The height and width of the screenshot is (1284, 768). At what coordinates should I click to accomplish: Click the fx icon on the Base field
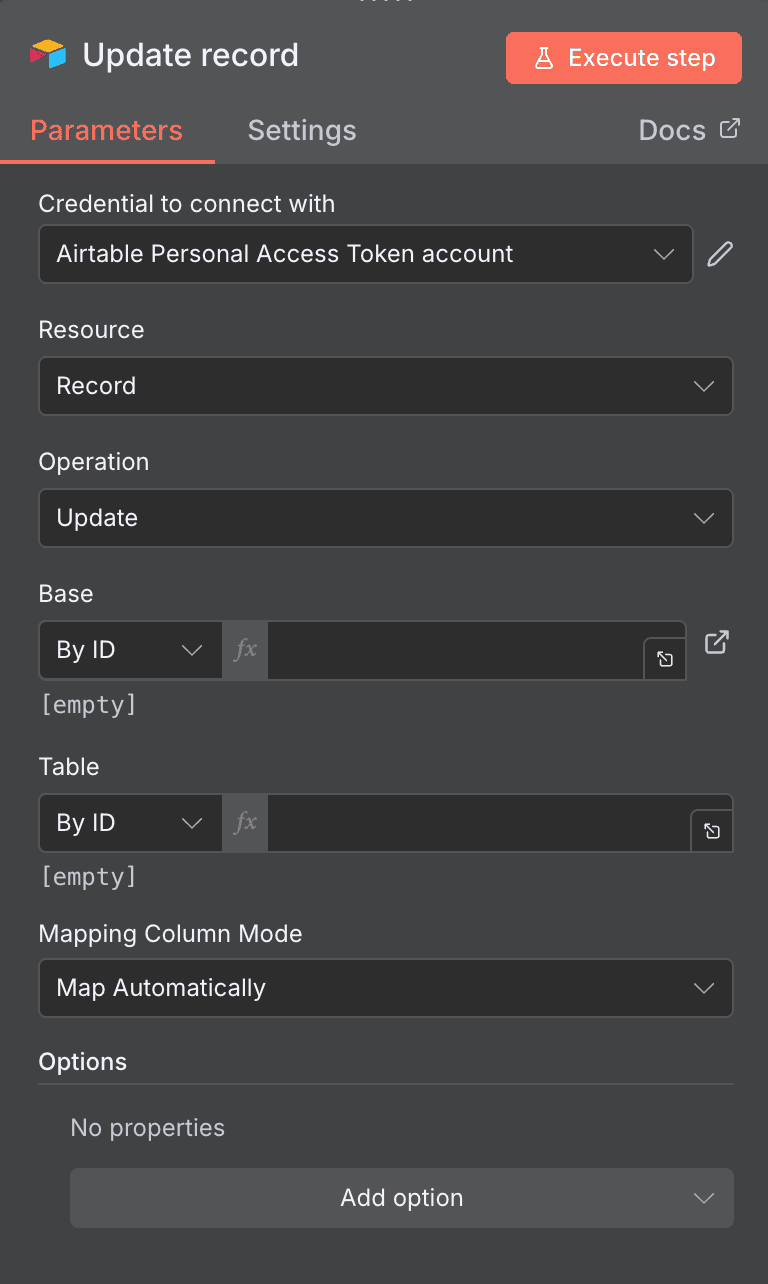tap(244, 650)
